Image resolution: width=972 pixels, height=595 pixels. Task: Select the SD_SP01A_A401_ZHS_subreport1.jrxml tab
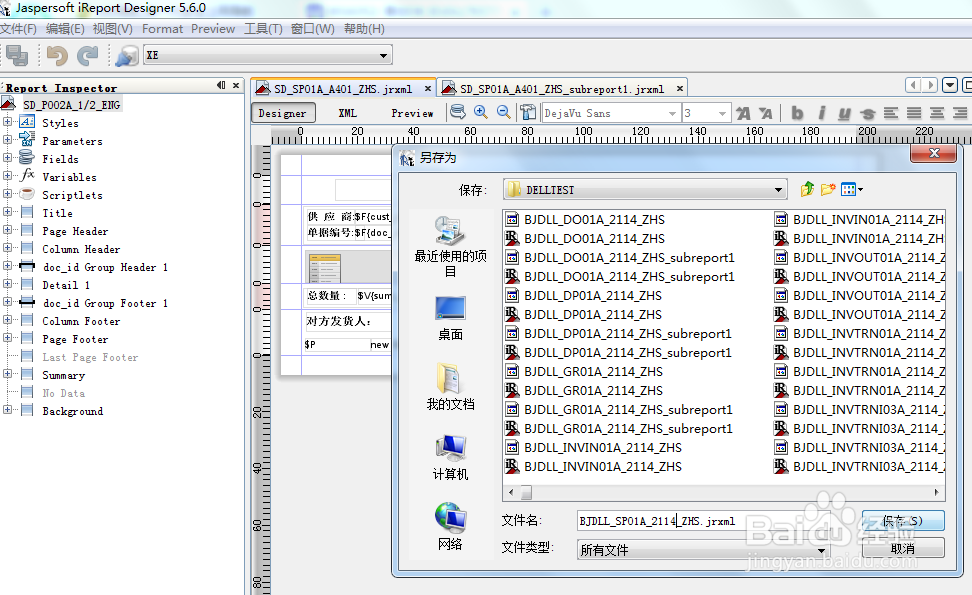562,89
